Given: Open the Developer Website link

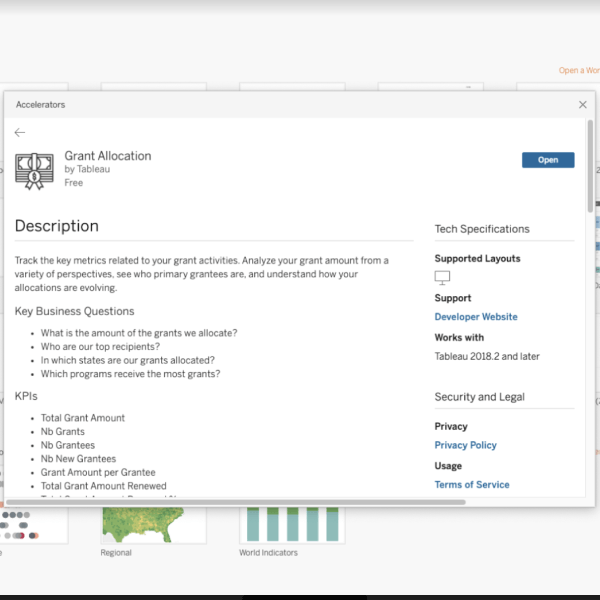Looking at the screenshot, I should (476, 317).
